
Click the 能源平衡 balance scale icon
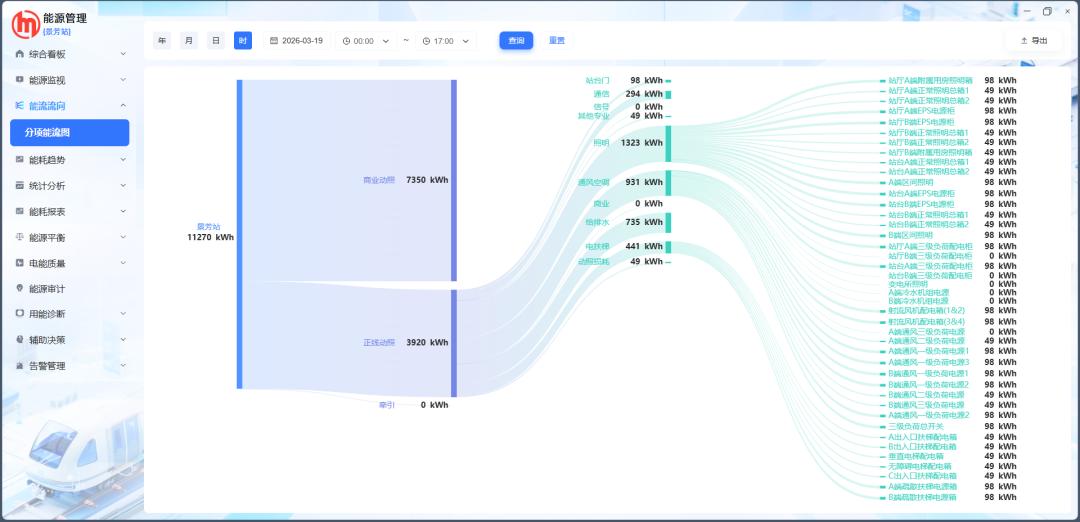click(20, 237)
